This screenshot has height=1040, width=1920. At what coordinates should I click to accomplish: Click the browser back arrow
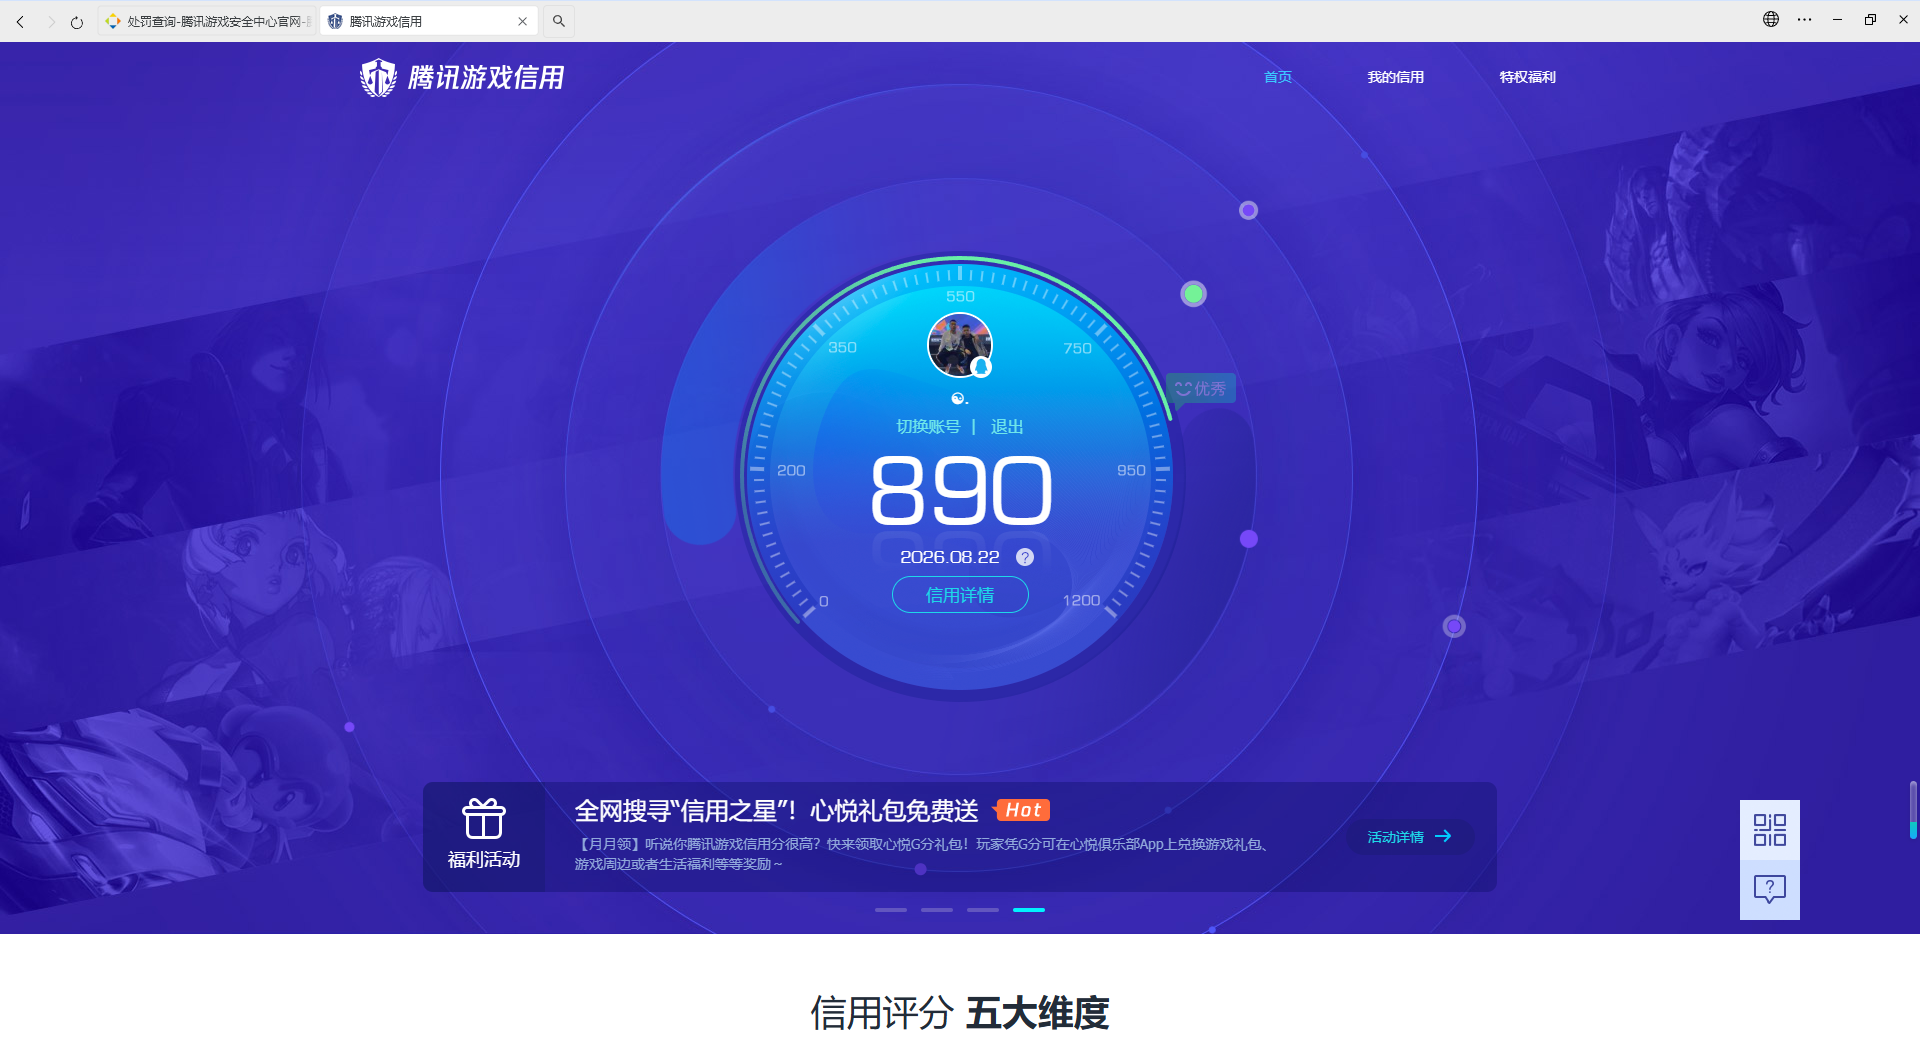[x=20, y=21]
